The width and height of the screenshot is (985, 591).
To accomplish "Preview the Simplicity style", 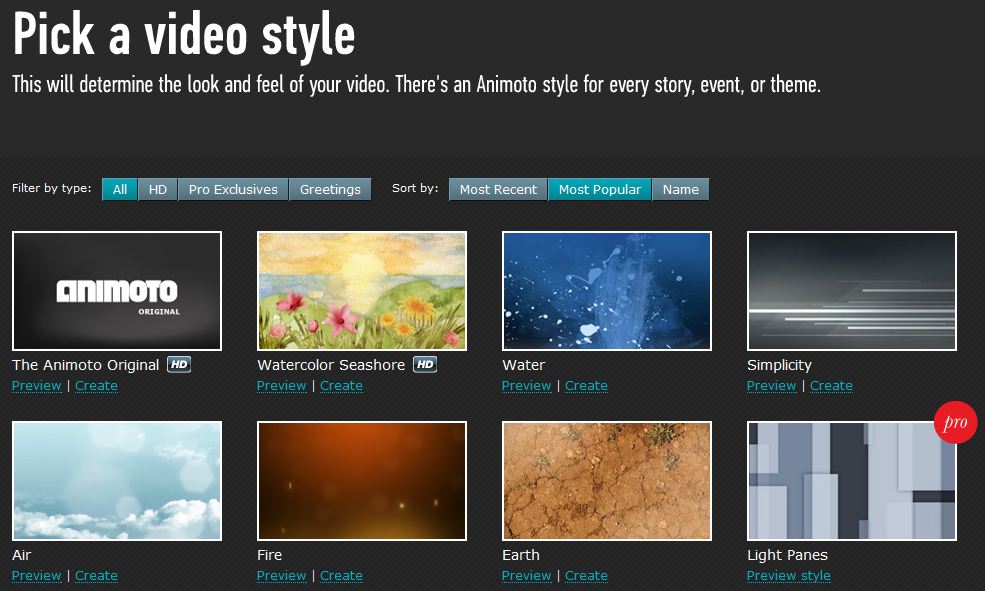I will [771, 386].
